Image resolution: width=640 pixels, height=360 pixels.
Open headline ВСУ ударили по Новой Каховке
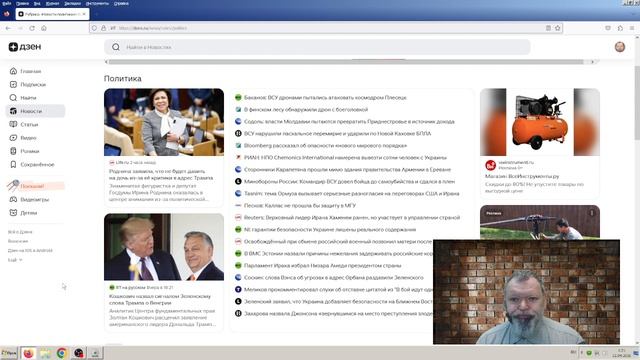point(337,133)
